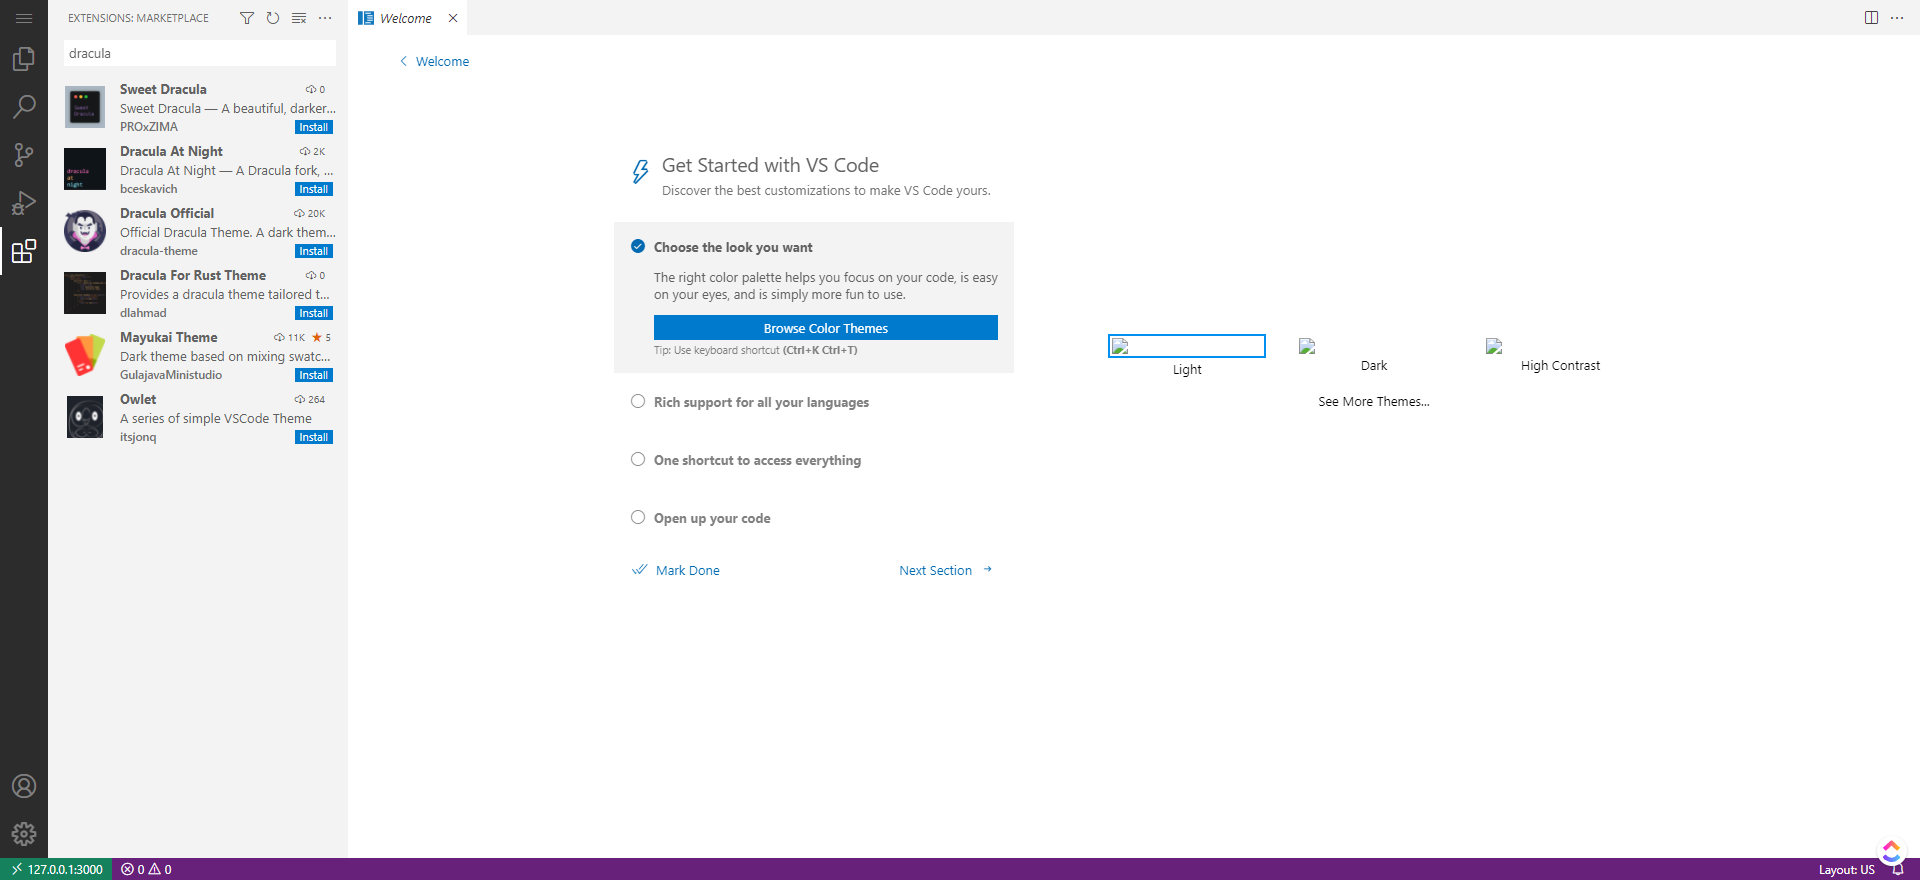The width and height of the screenshot is (1920, 880).
Task: Click the remote host 127.0.0.1:3000 indicator
Action: [56, 869]
